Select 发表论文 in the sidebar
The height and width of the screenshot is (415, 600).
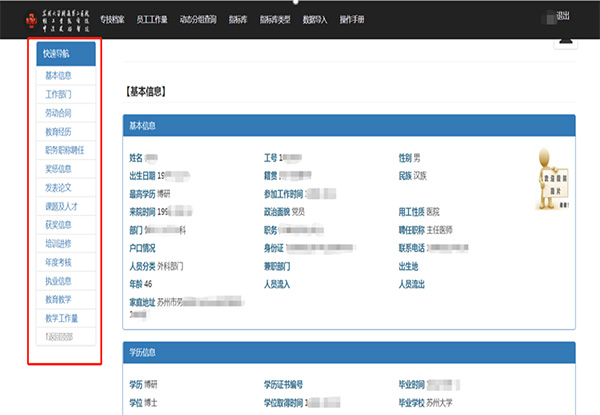coord(58,187)
